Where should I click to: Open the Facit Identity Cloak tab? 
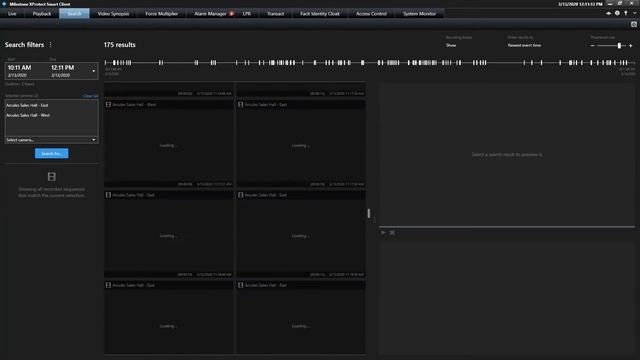click(320, 13)
